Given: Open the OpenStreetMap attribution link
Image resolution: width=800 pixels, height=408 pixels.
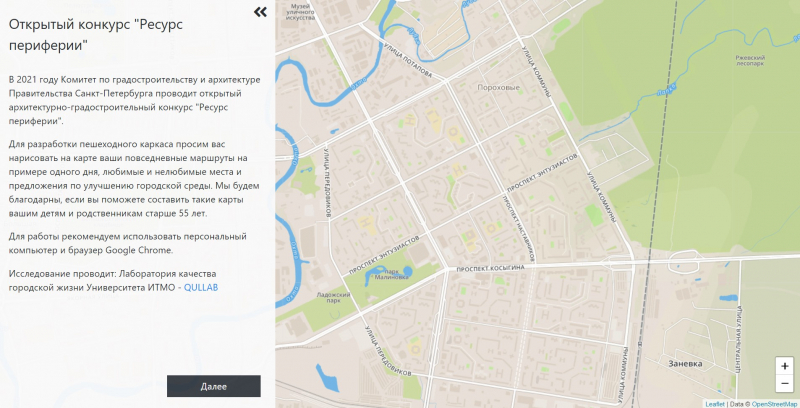Looking at the screenshot, I should 774,404.
